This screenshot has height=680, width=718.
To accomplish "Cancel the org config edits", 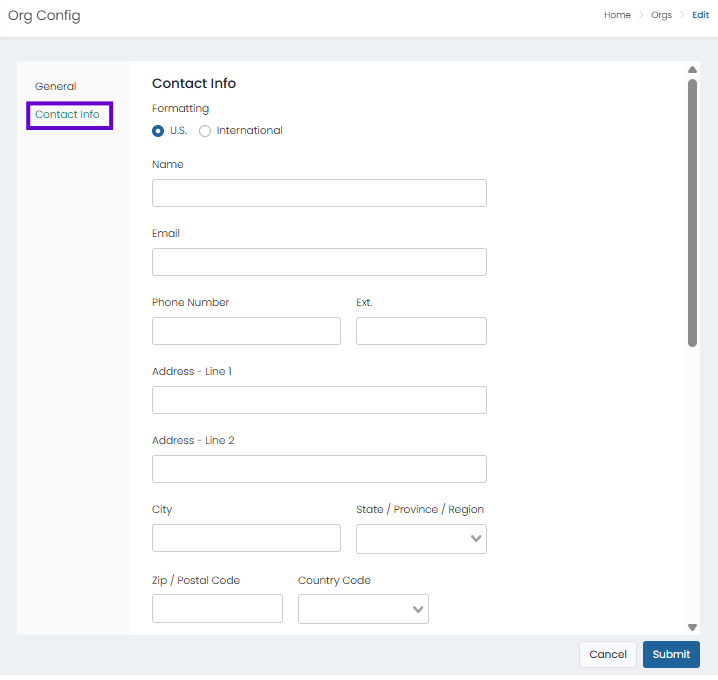I will click(x=608, y=654).
